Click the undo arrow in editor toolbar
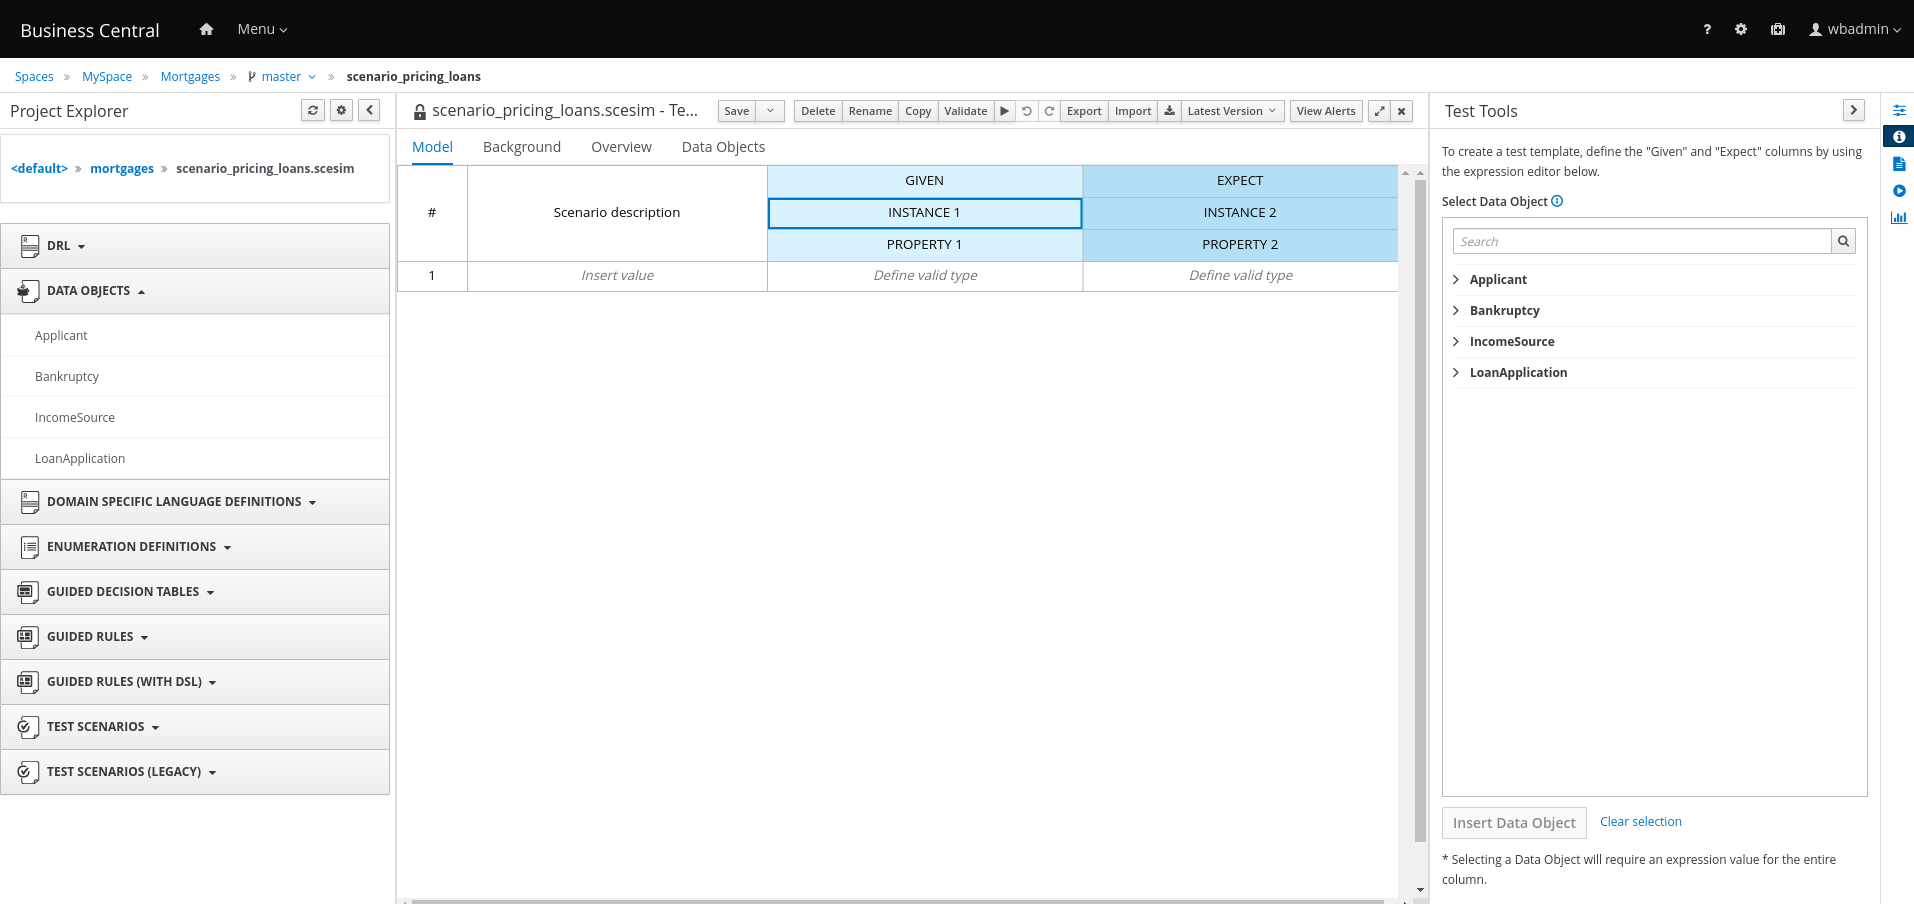This screenshot has width=1914, height=904. [x=1027, y=111]
